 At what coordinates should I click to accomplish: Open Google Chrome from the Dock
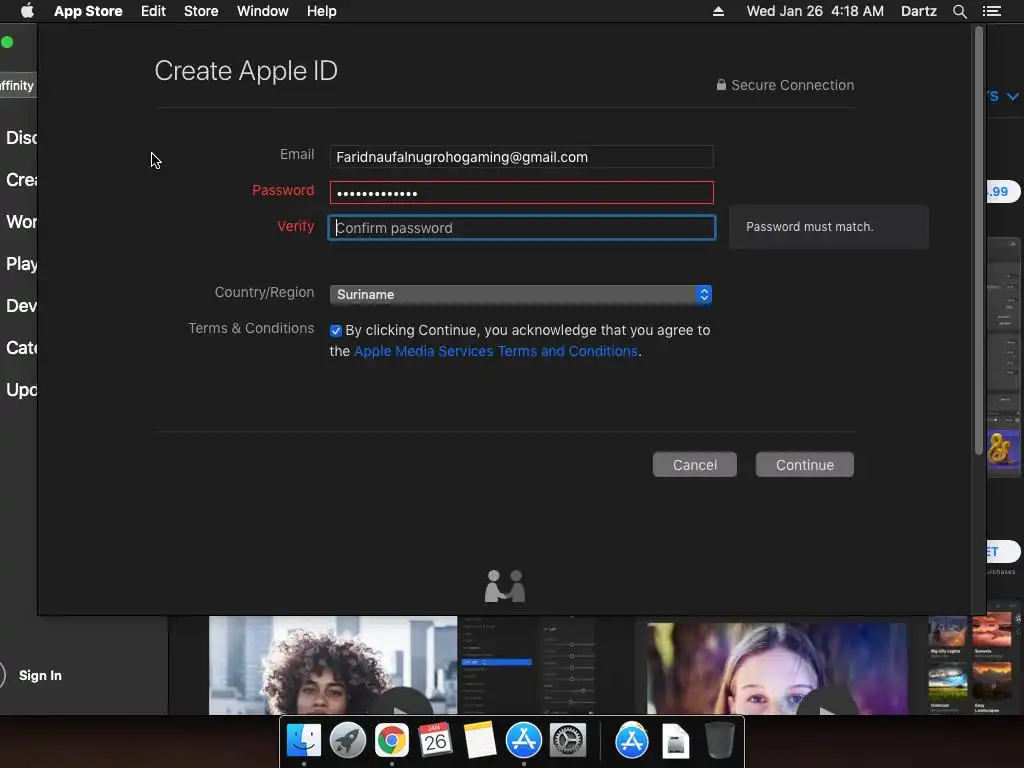pos(392,741)
